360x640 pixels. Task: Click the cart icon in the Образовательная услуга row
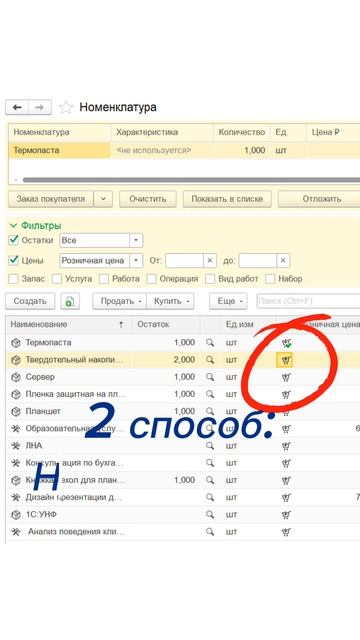pyautogui.click(x=286, y=429)
